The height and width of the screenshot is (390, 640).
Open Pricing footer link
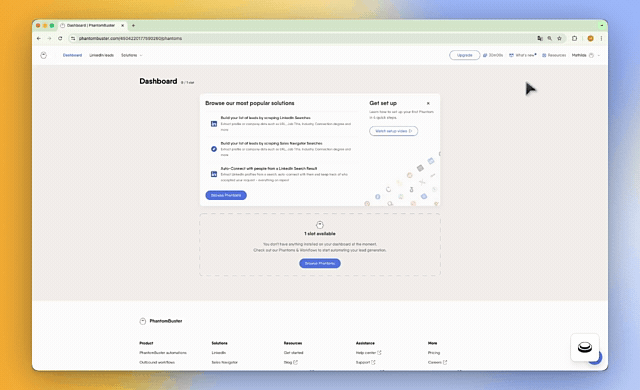point(434,352)
